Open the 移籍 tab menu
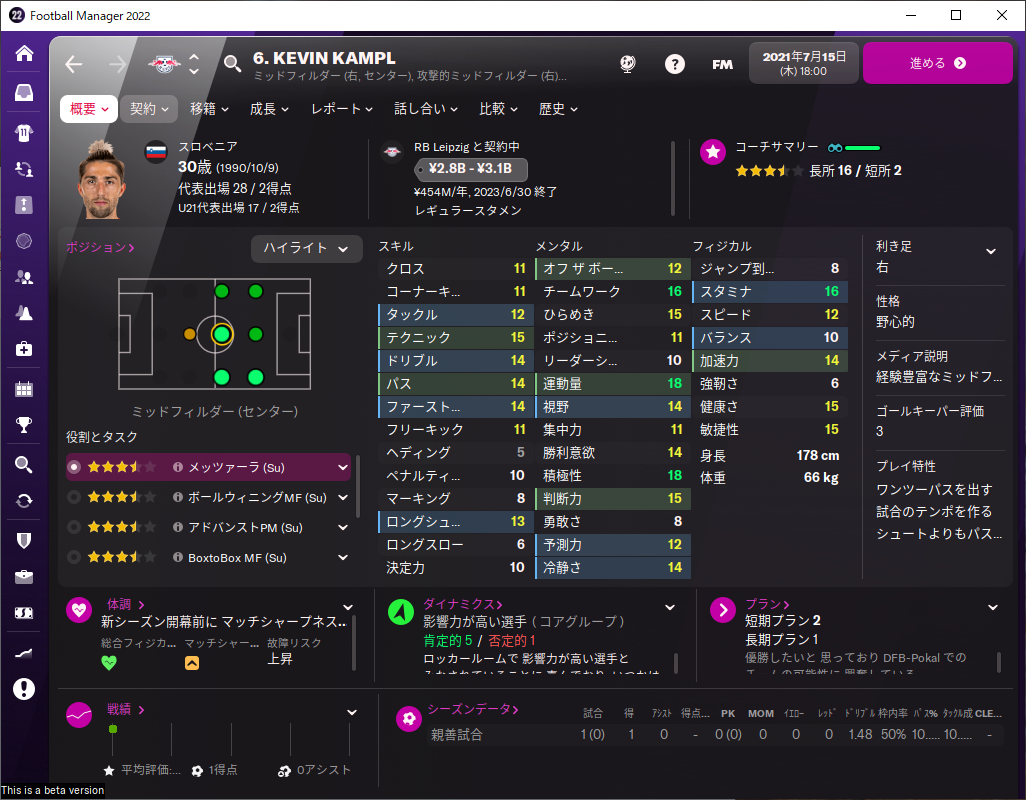The image size is (1026, 800). tap(209, 109)
